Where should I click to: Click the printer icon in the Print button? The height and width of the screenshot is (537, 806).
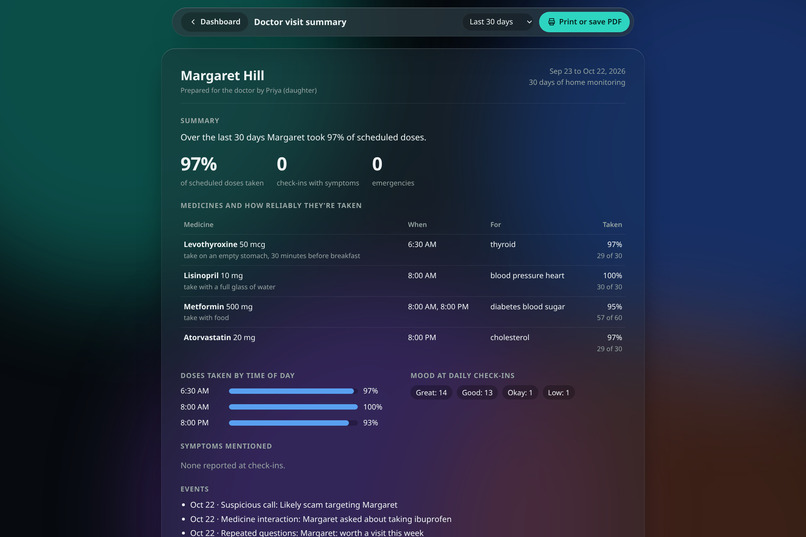tap(551, 22)
